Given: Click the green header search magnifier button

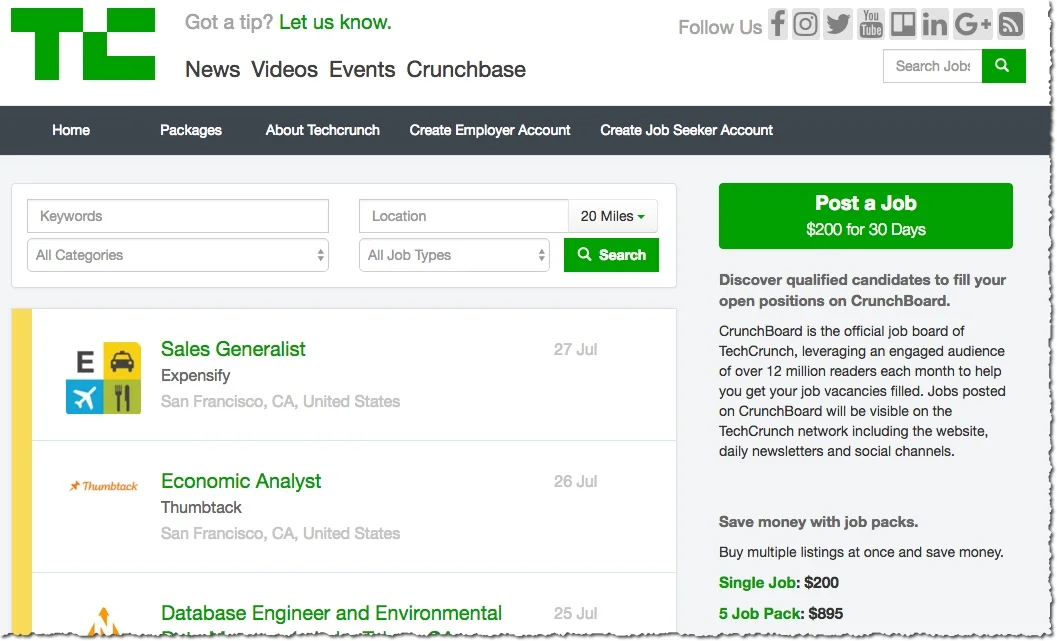Looking at the screenshot, I should pyautogui.click(x=1003, y=65).
